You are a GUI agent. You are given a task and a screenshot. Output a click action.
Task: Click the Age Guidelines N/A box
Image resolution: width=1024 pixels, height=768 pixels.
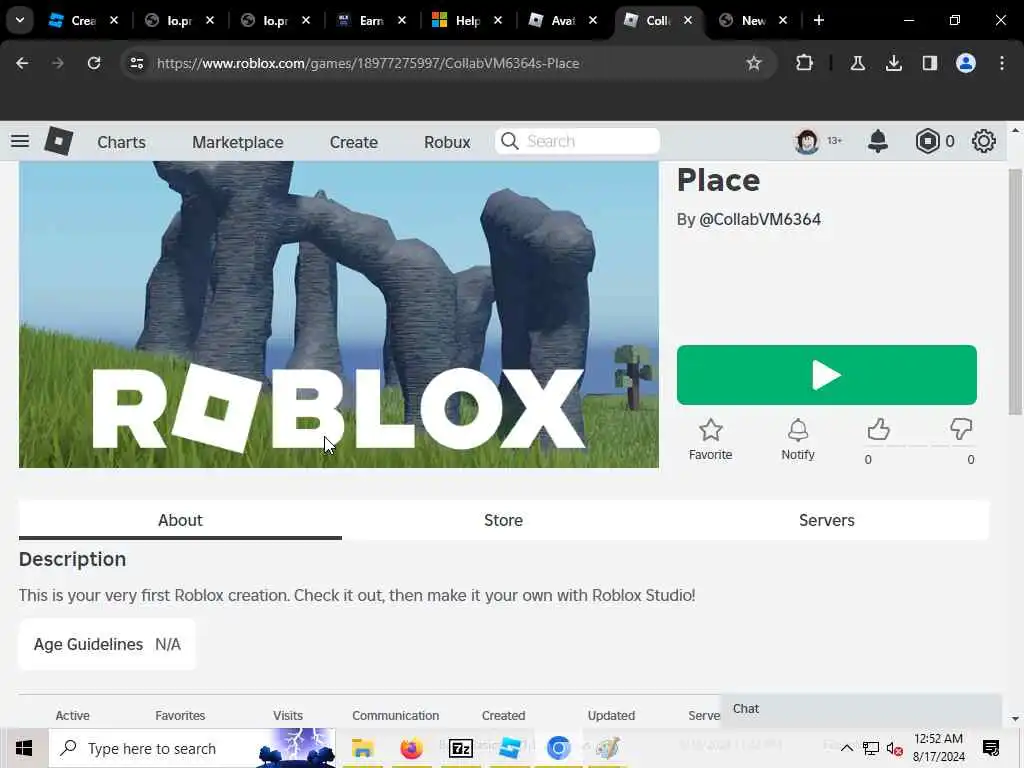(107, 644)
